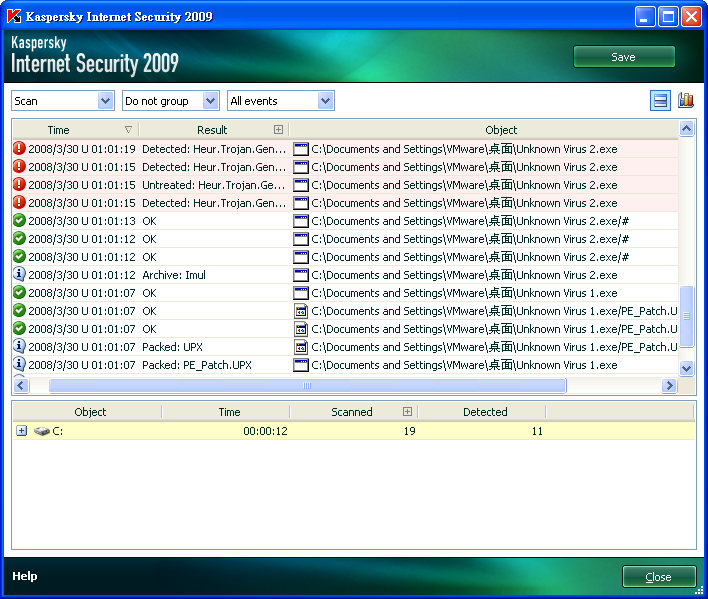Viewport: 708px width, 599px height.
Task: Click the vertical scrollbar down arrow
Action: (x=686, y=368)
